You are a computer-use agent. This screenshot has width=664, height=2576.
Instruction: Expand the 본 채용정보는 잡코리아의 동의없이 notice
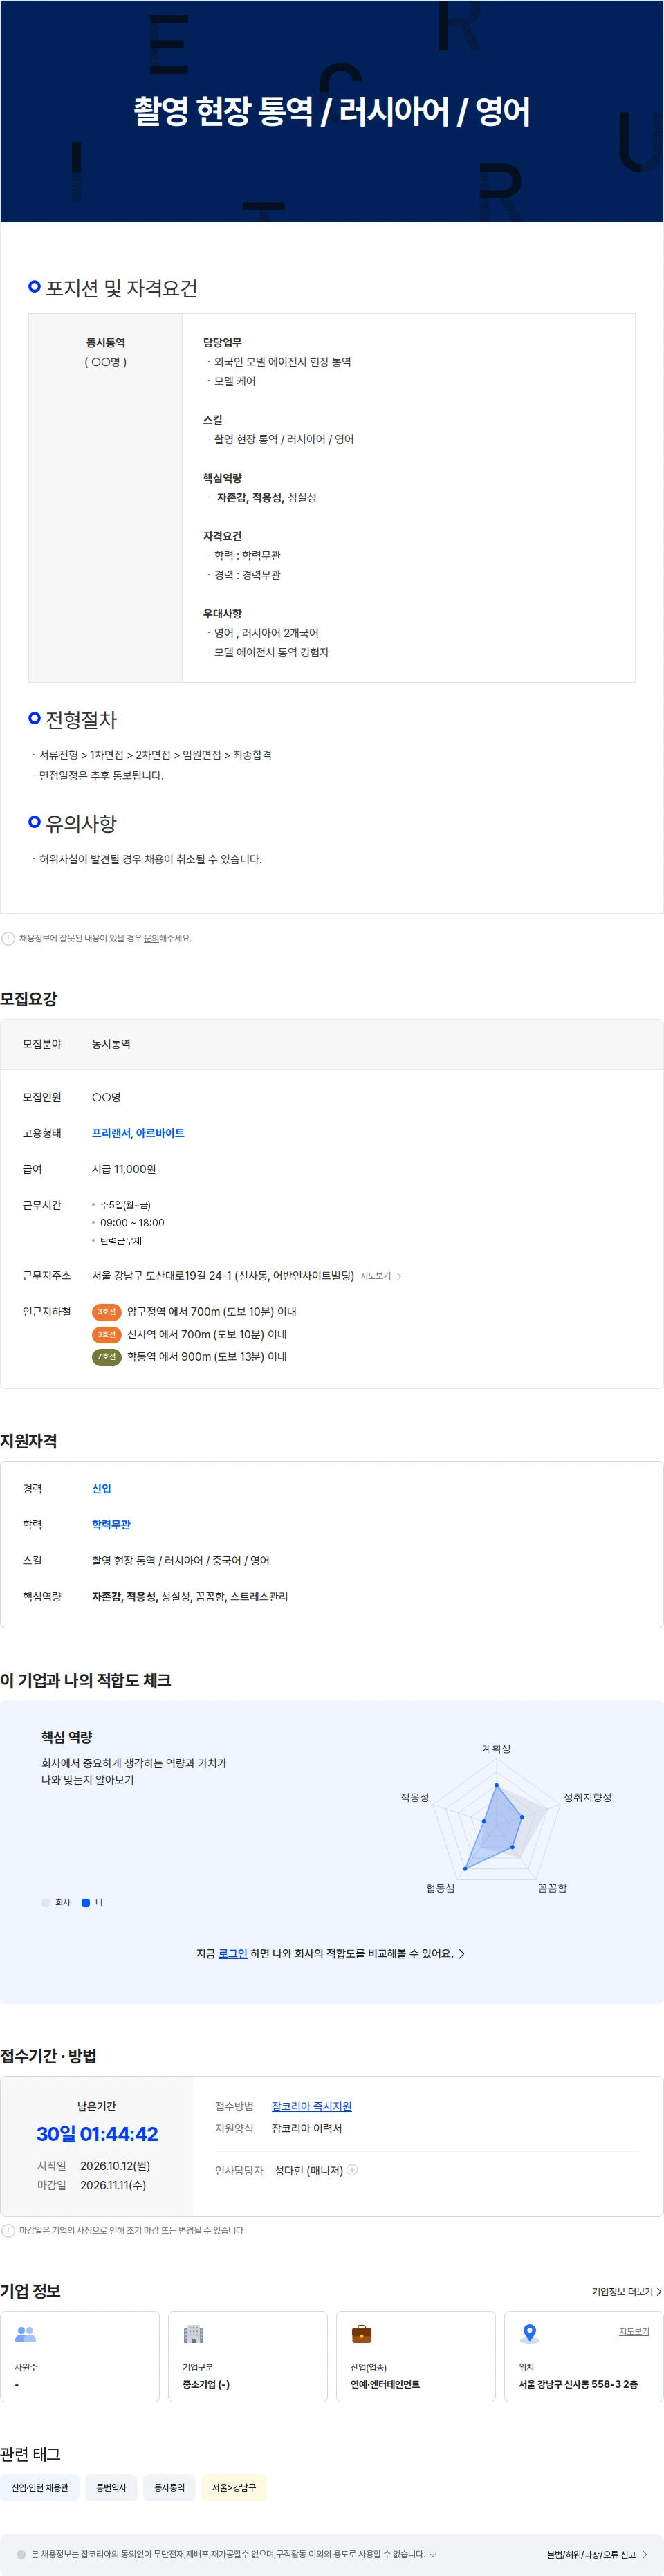(x=433, y=2554)
